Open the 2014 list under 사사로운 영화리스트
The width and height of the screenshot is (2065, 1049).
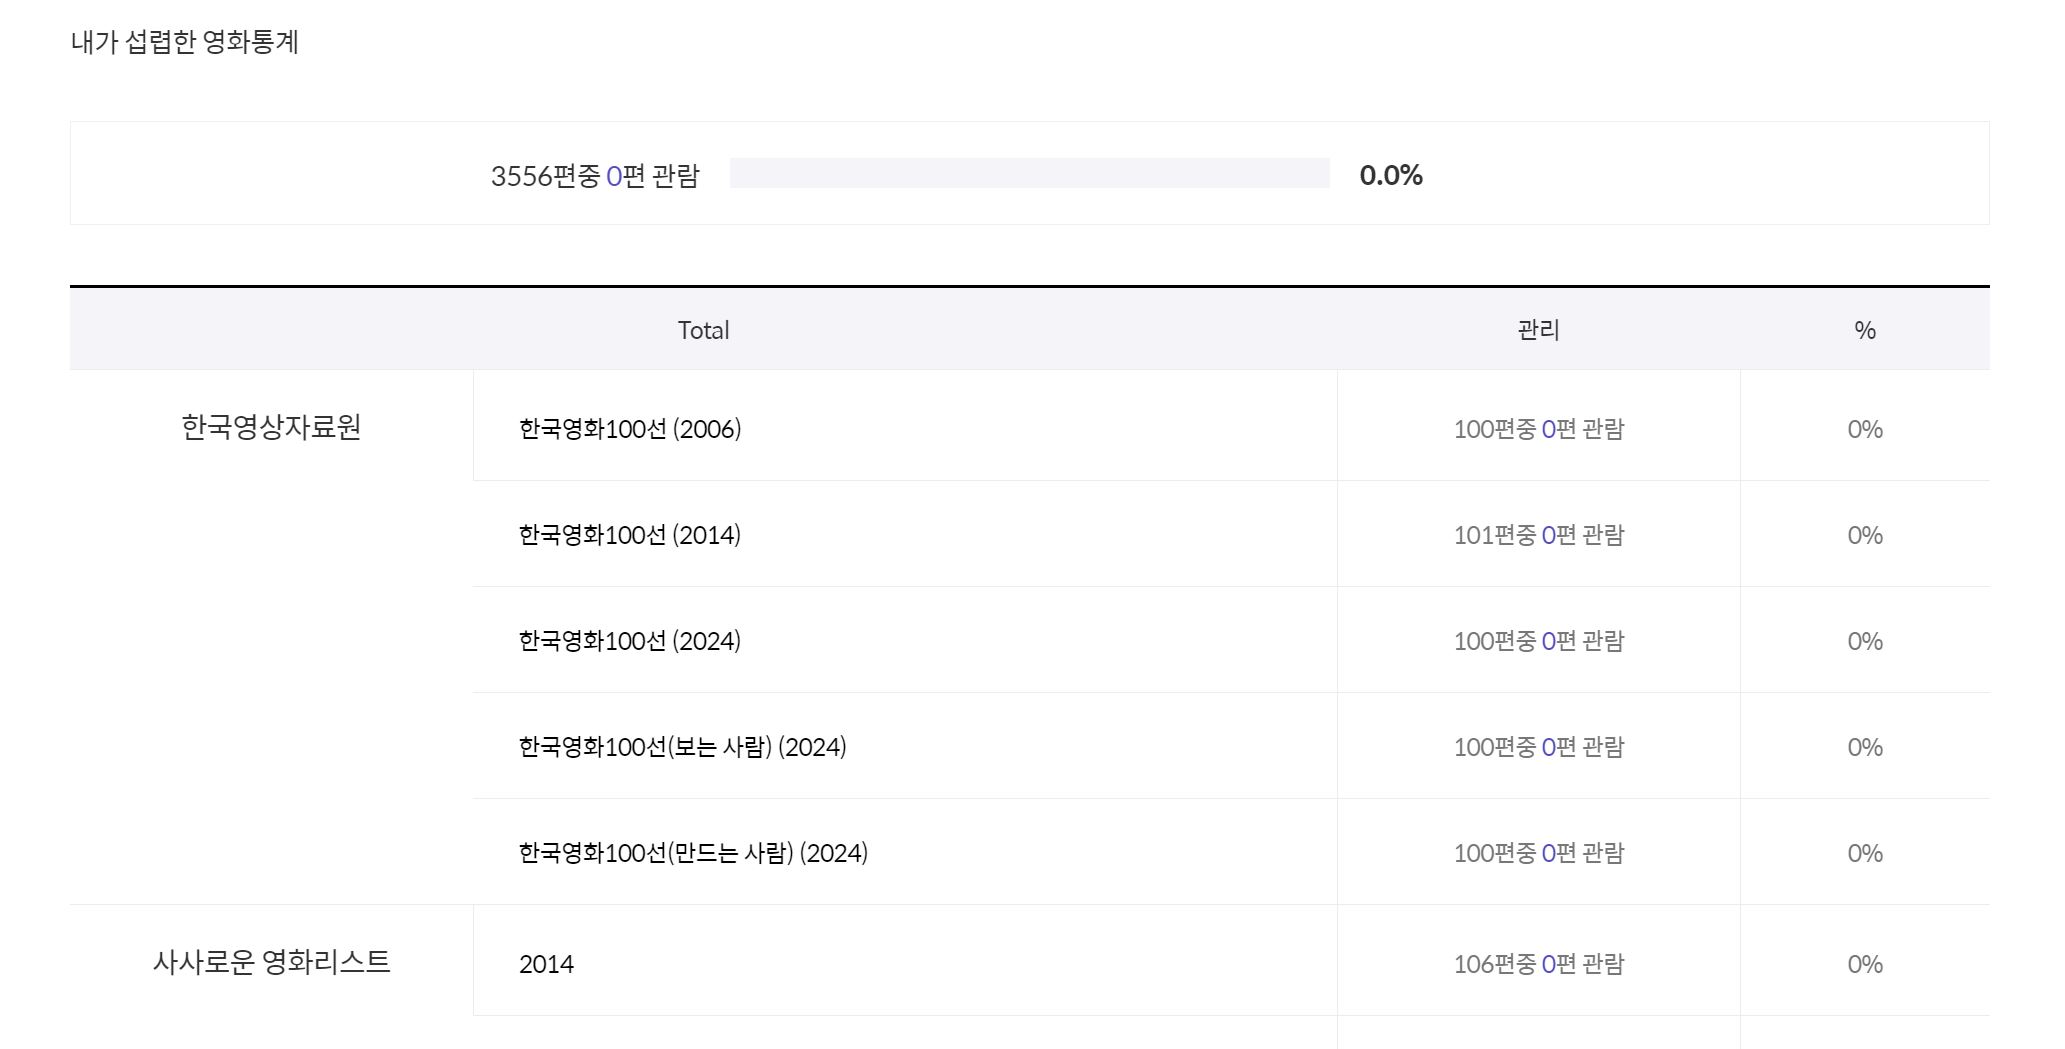[x=546, y=964]
